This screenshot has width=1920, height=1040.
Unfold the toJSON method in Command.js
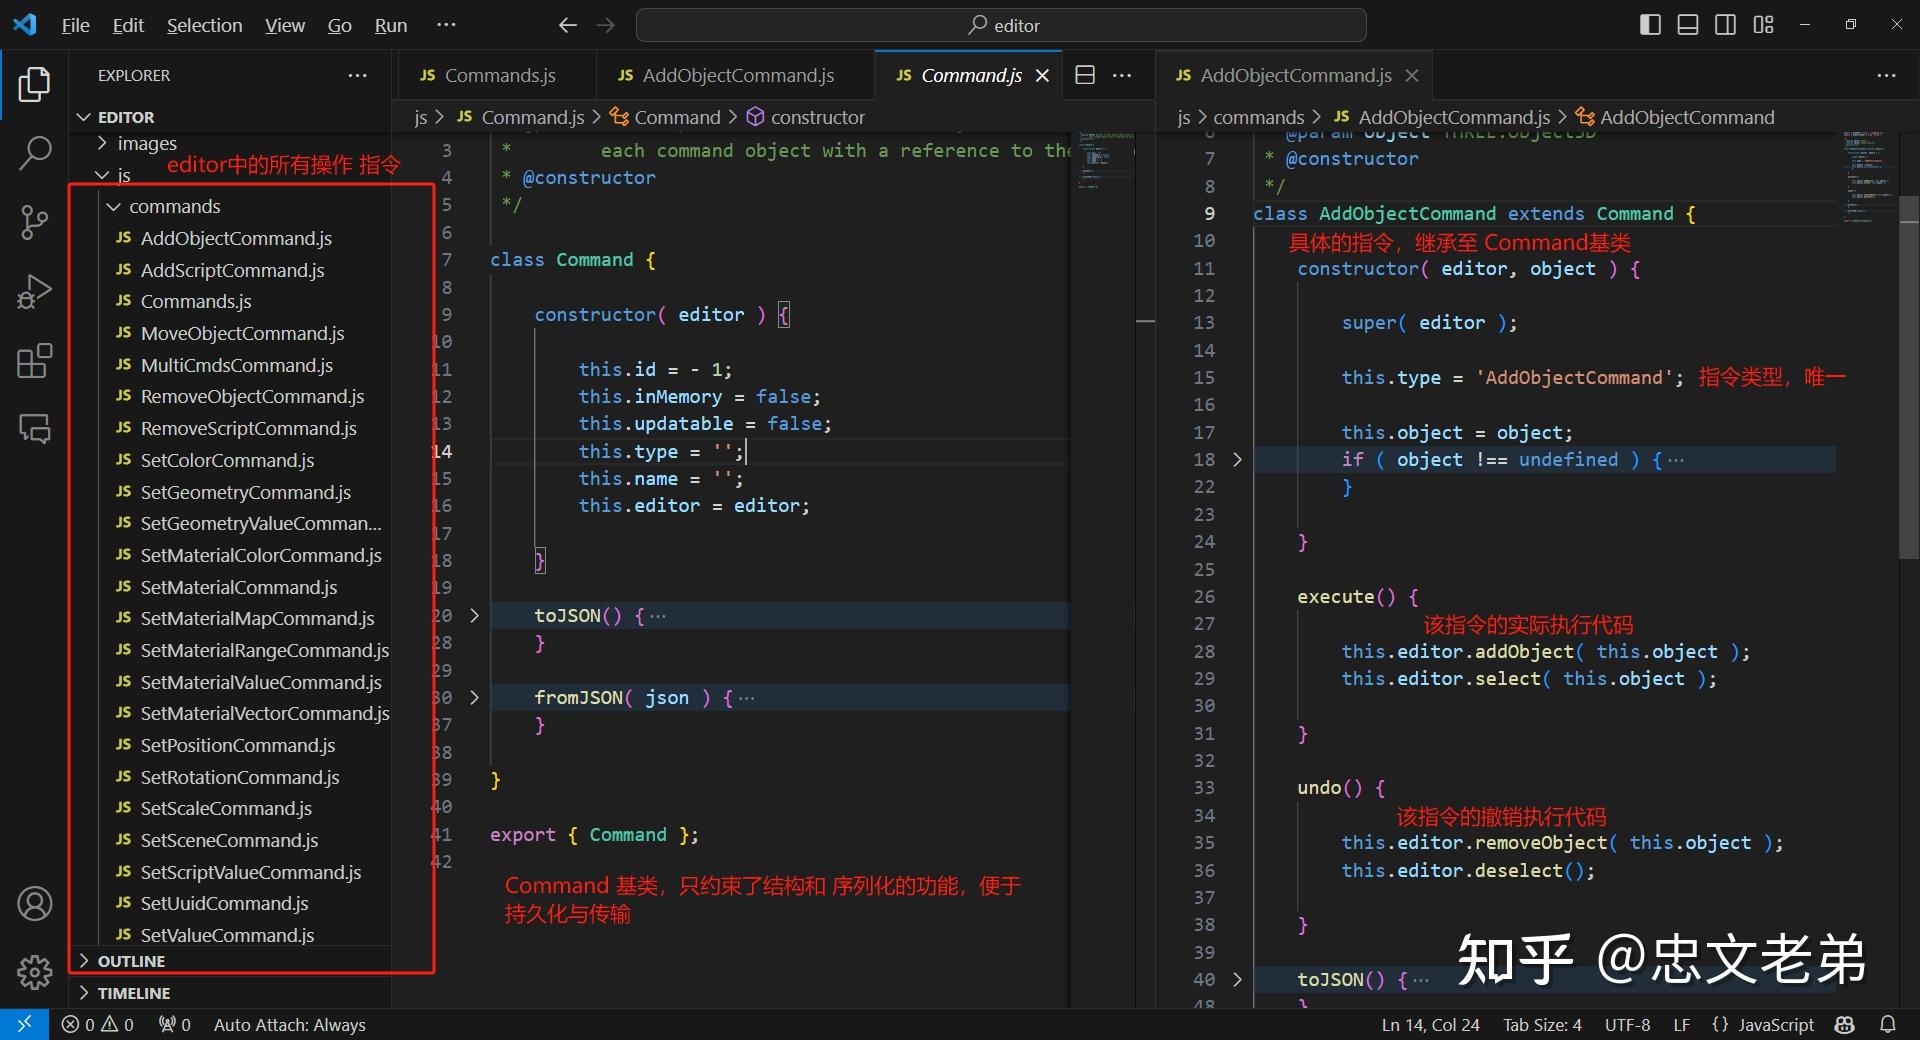point(474,616)
